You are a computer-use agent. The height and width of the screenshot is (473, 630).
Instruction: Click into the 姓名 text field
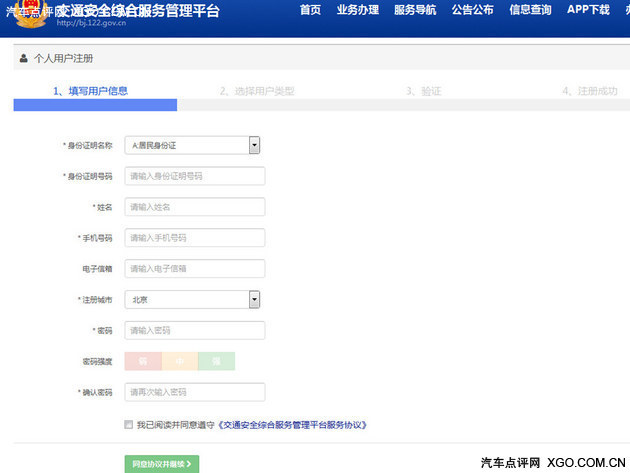[195, 207]
